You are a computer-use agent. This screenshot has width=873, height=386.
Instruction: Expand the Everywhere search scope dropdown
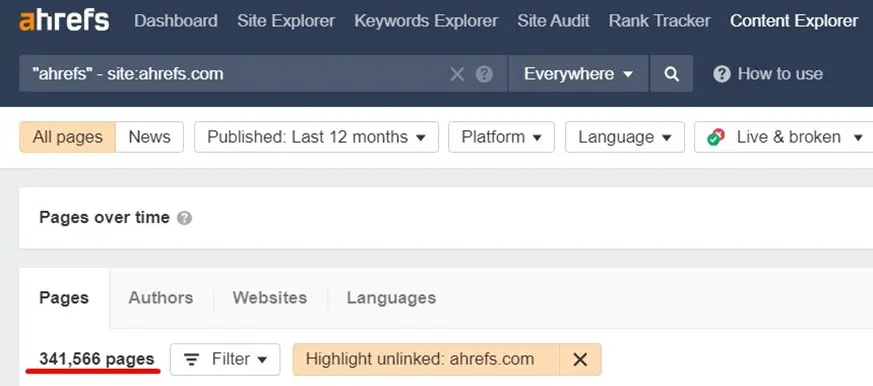pos(578,74)
